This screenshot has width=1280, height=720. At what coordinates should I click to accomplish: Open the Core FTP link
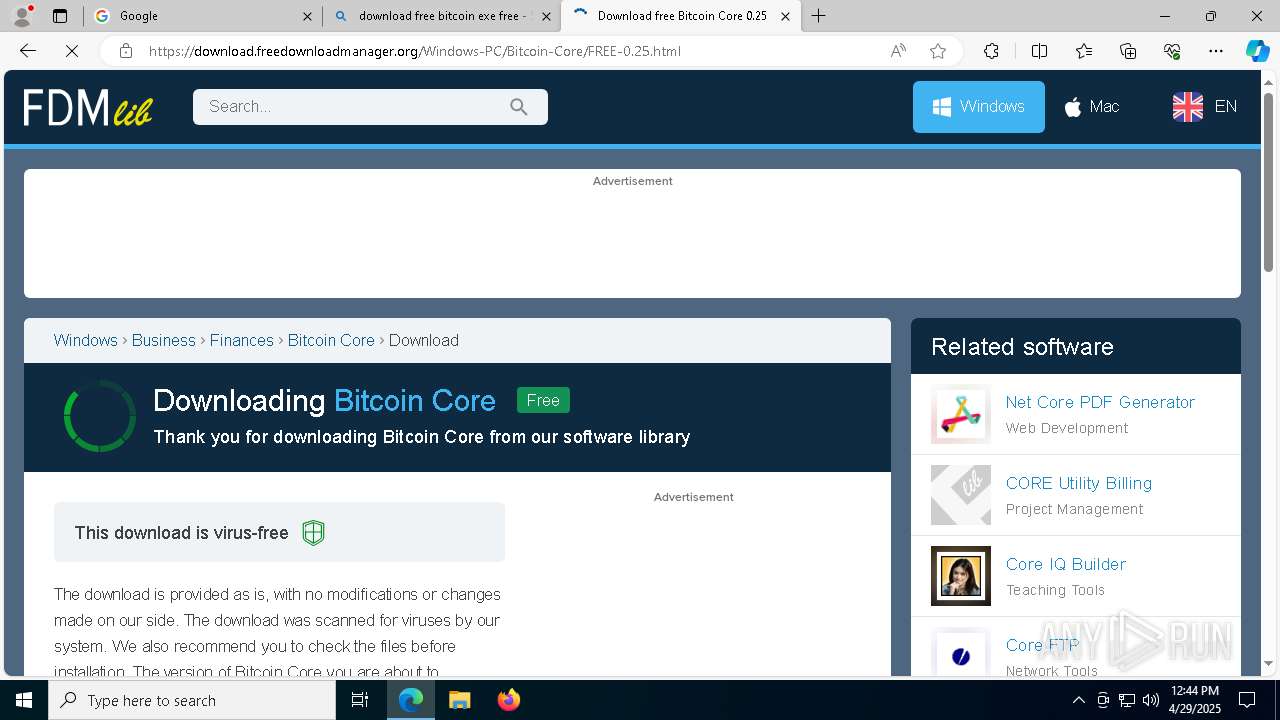(1043, 645)
